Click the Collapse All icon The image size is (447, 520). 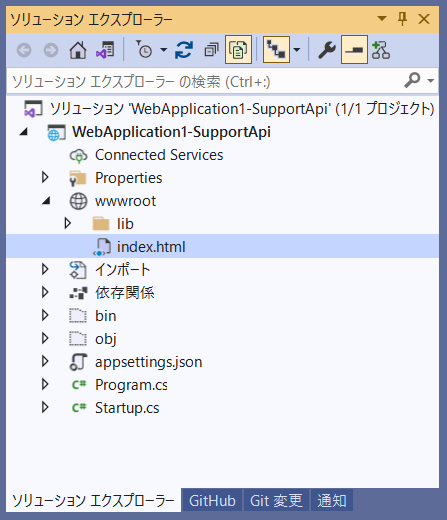[211, 50]
